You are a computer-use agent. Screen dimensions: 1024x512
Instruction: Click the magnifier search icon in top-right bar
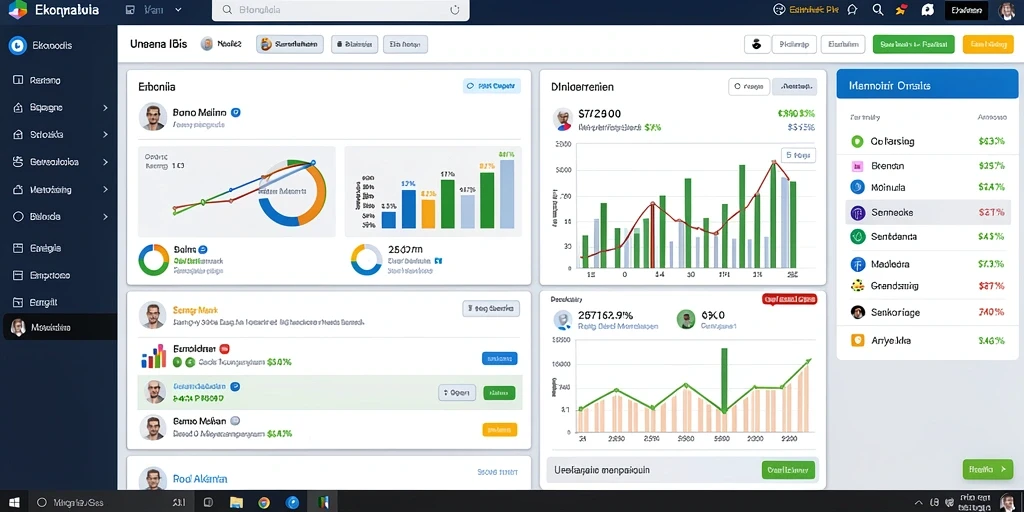pos(878,10)
